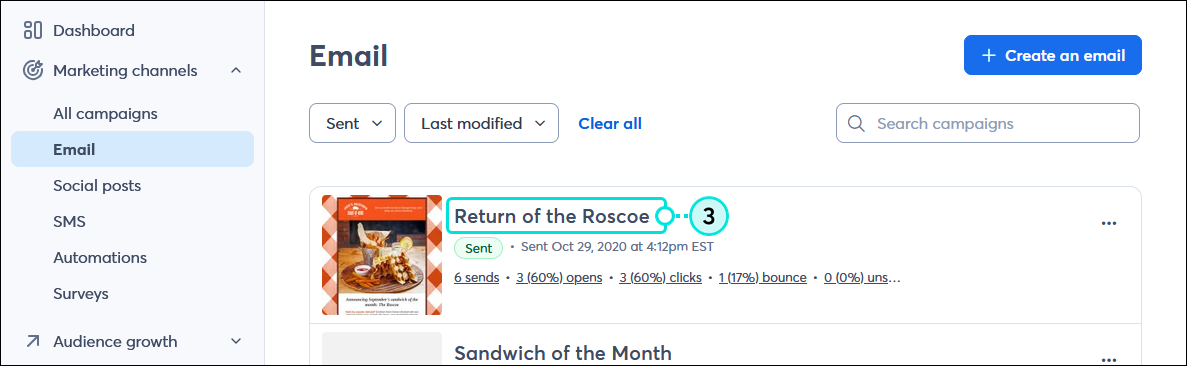Select All campaigns in sidebar
This screenshot has width=1187, height=366.
(105, 114)
